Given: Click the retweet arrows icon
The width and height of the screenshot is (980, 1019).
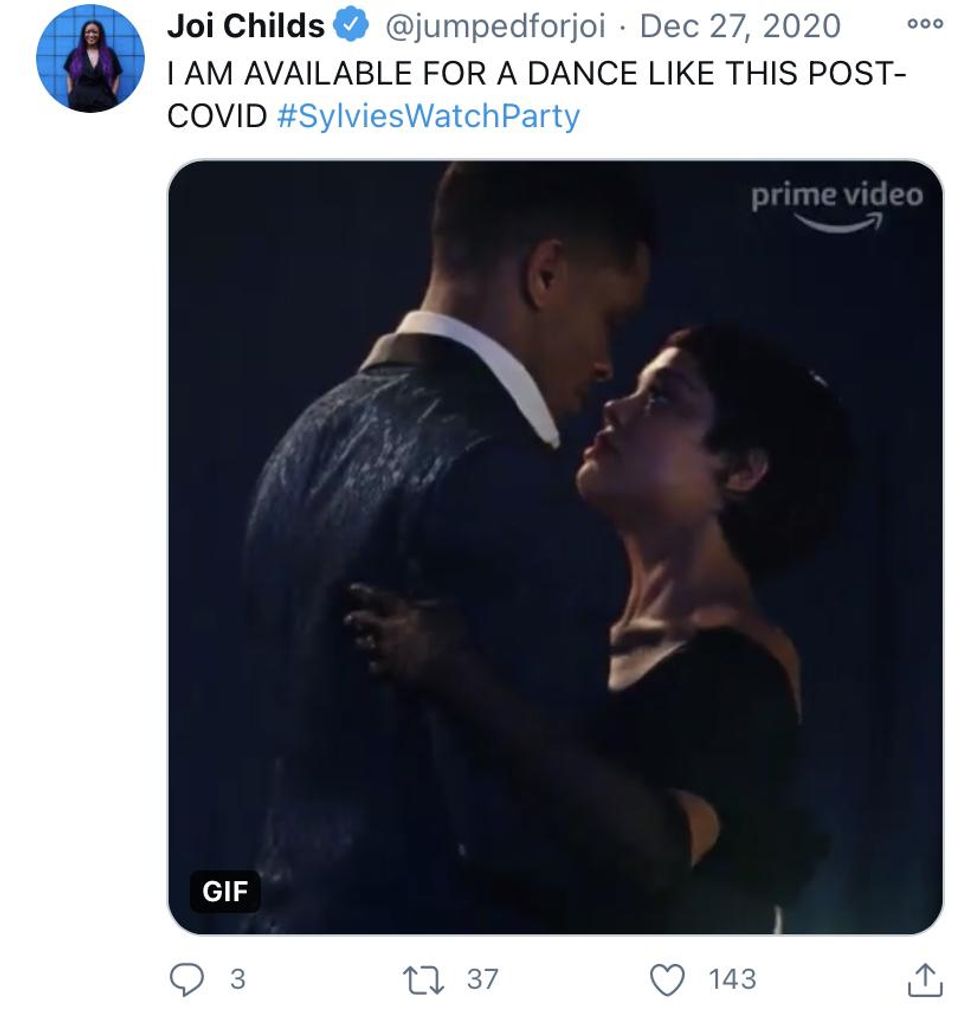Looking at the screenshot, I should pyautogui.click(x=431, y=978).
